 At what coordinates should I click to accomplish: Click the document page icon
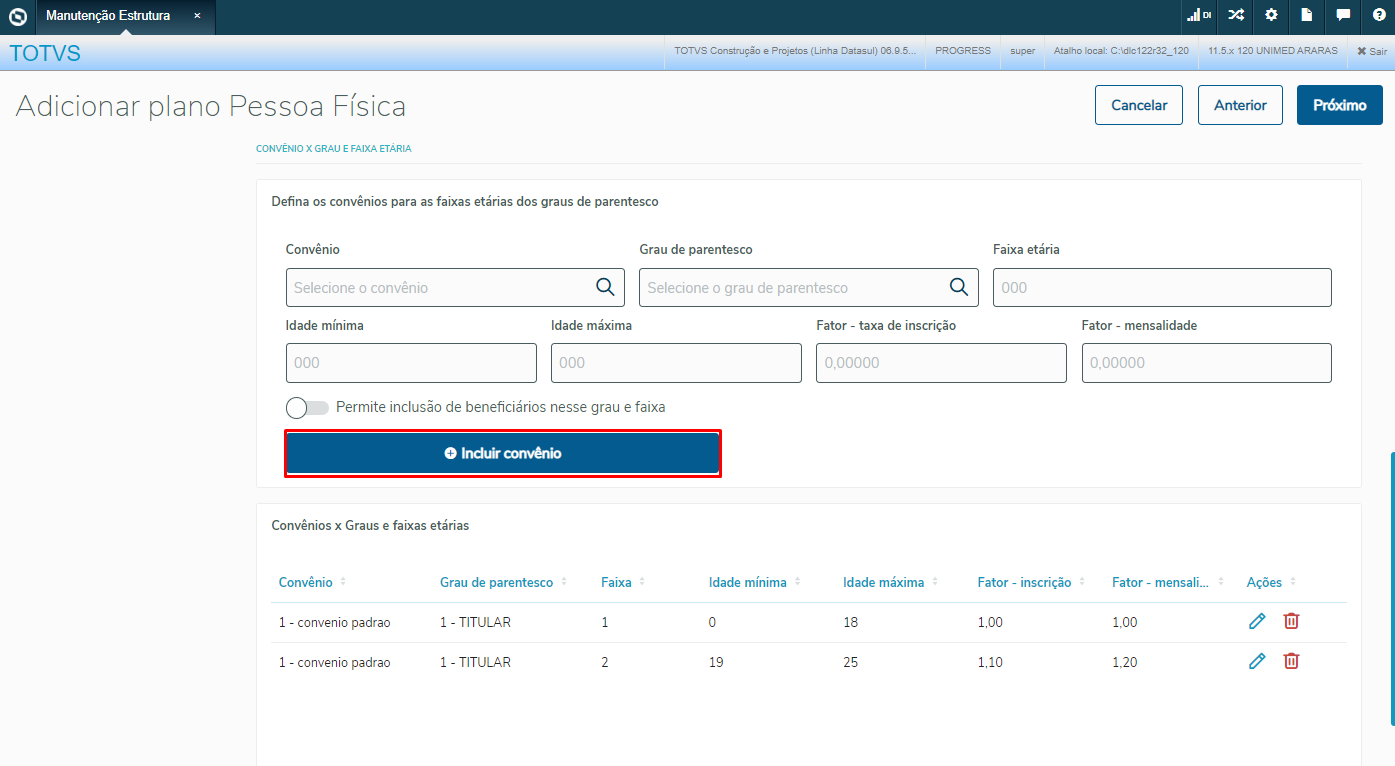[x=1307, y=15]
